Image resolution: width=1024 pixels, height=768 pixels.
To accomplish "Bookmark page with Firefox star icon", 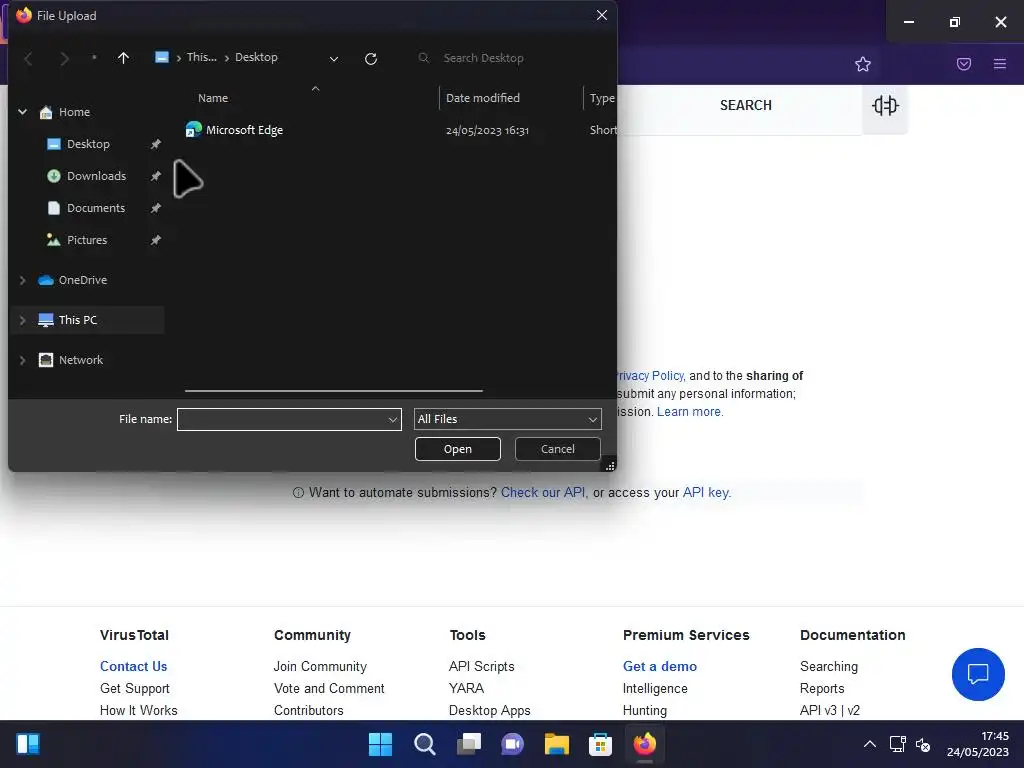I will [863, 64].
